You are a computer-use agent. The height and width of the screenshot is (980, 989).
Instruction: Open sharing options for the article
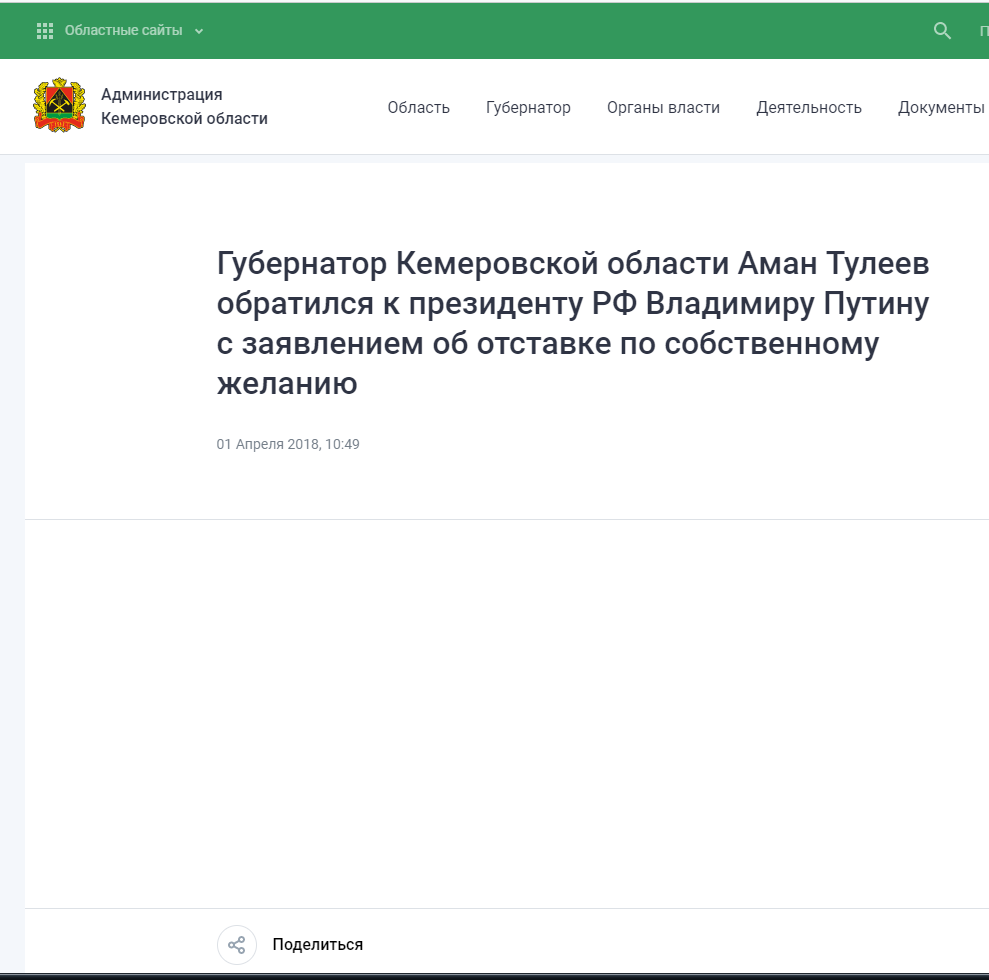[237, 943]
